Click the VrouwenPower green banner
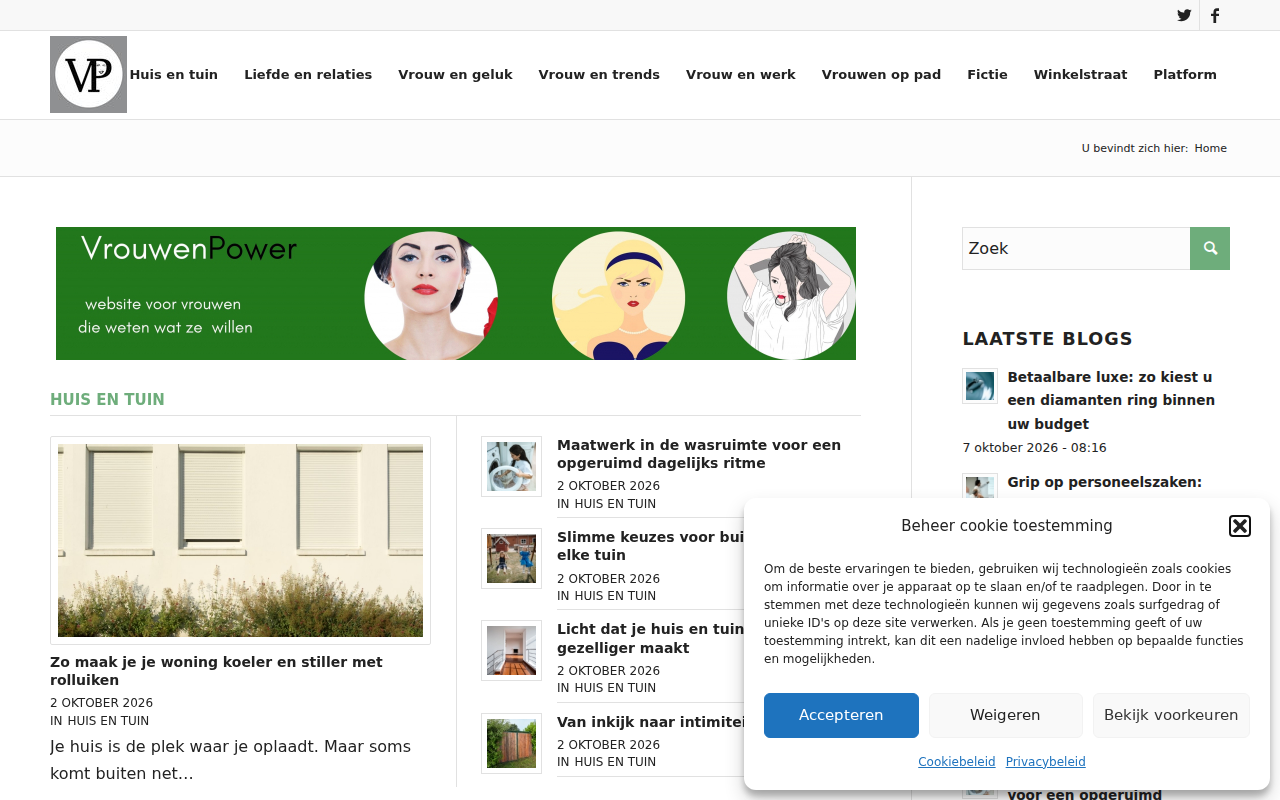This screenshot has height=800, width=1280. click(x=456, y=293)
